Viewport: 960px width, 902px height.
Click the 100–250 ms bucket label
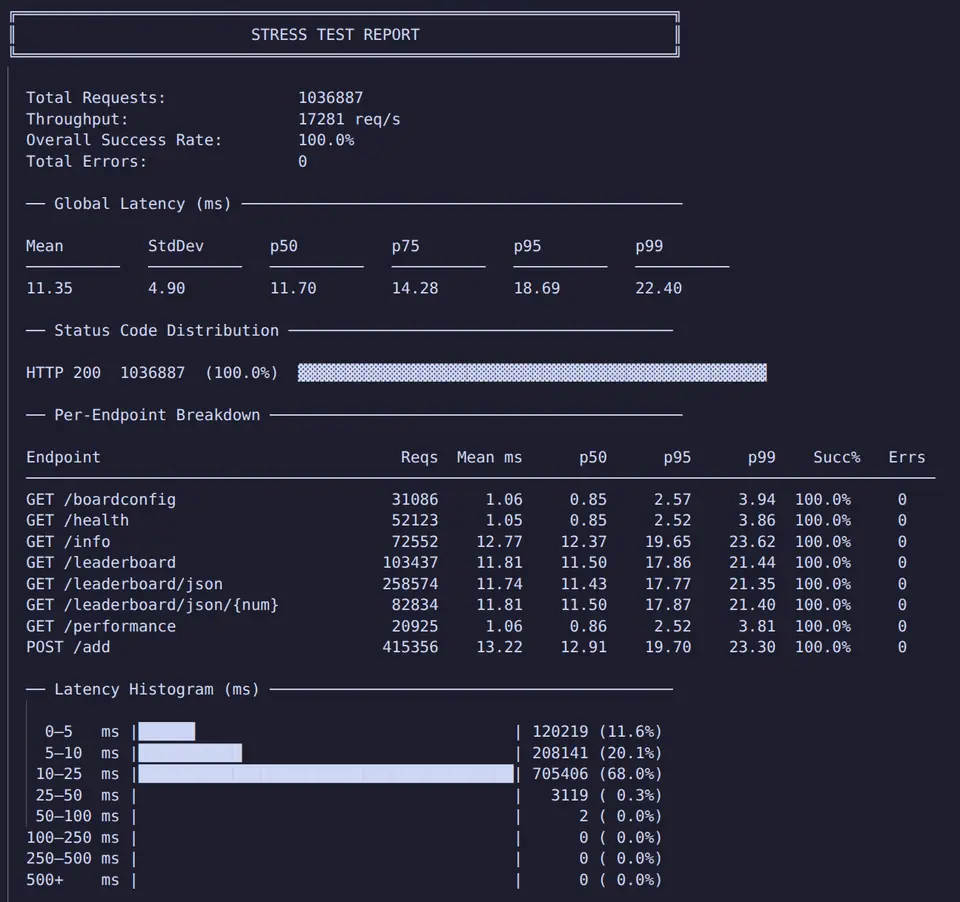[72, 837]
